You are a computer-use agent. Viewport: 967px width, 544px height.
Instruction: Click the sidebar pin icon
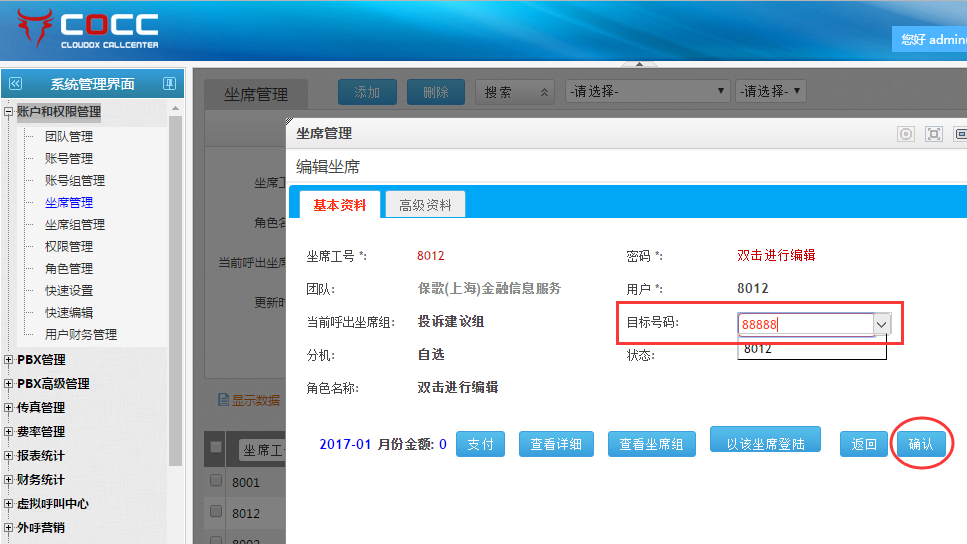point(170,84)
